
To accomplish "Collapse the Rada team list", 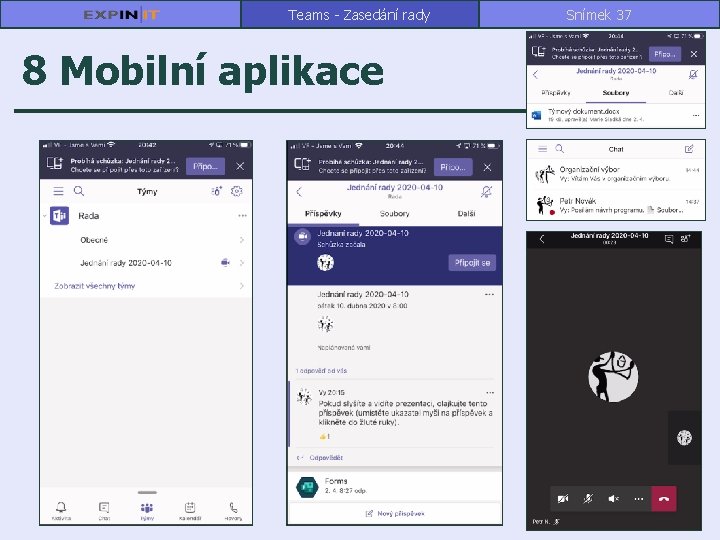I will (x=45, y=215).
